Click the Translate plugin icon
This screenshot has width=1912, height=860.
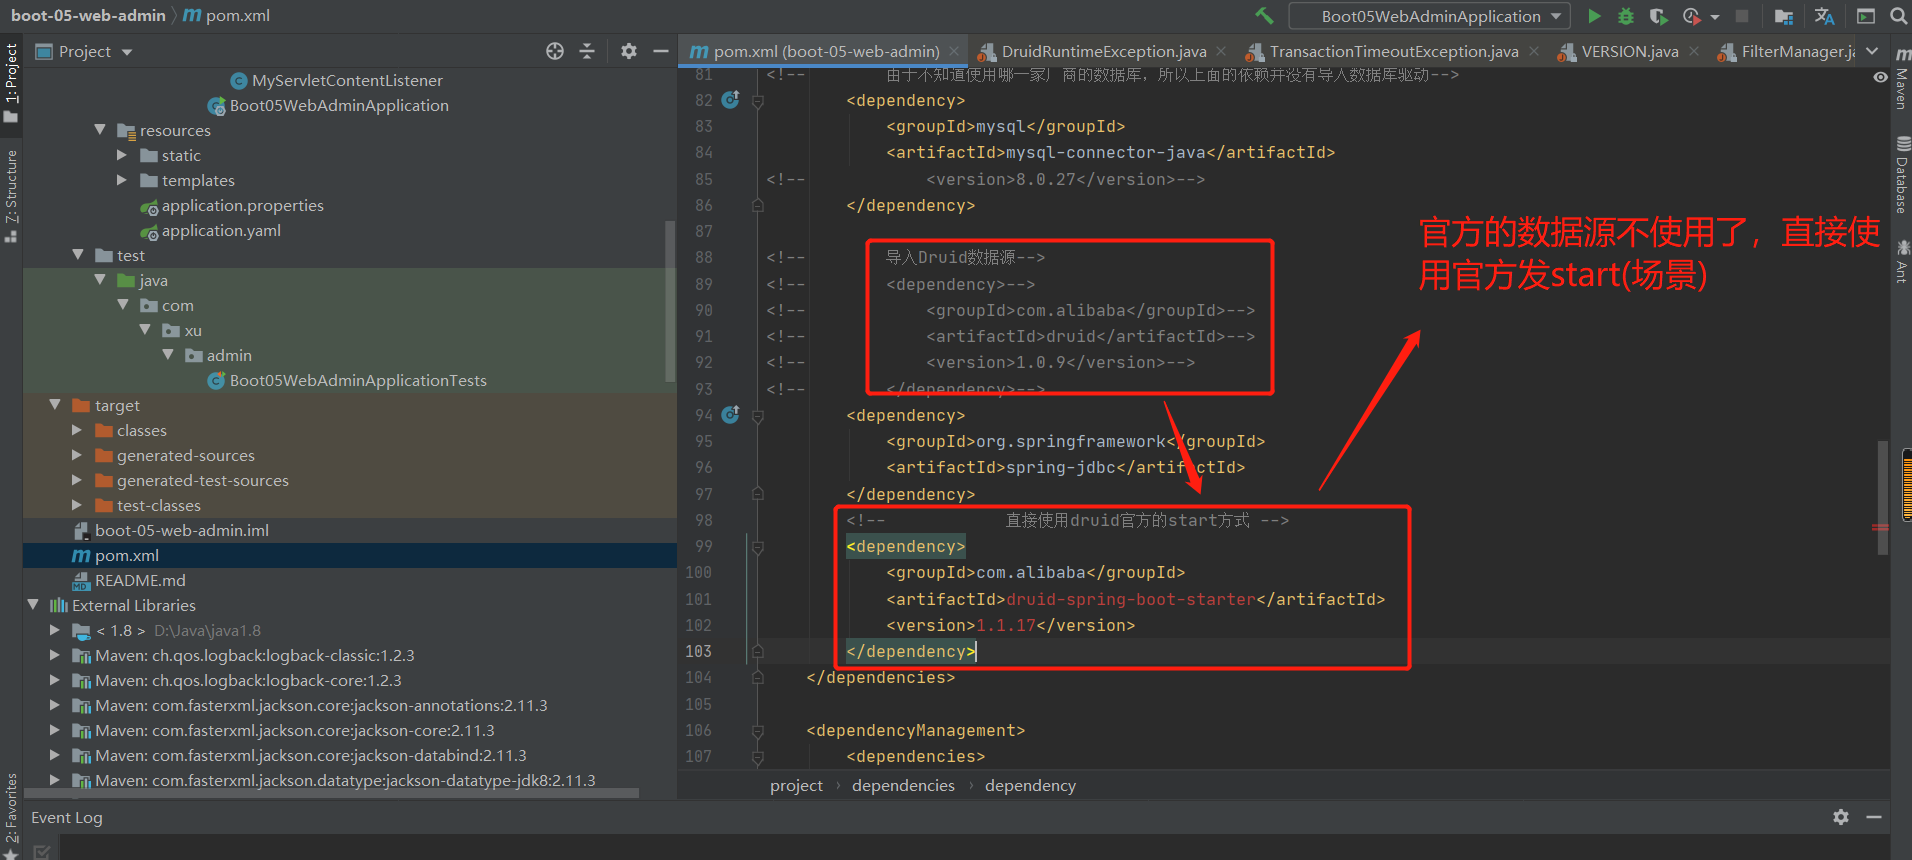[1825, 16]
